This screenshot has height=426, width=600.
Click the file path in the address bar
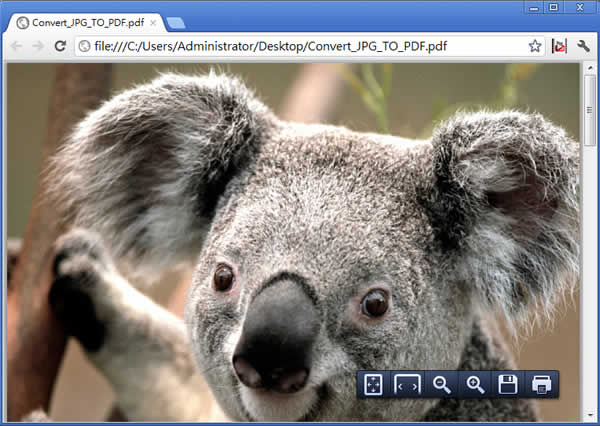271,46
